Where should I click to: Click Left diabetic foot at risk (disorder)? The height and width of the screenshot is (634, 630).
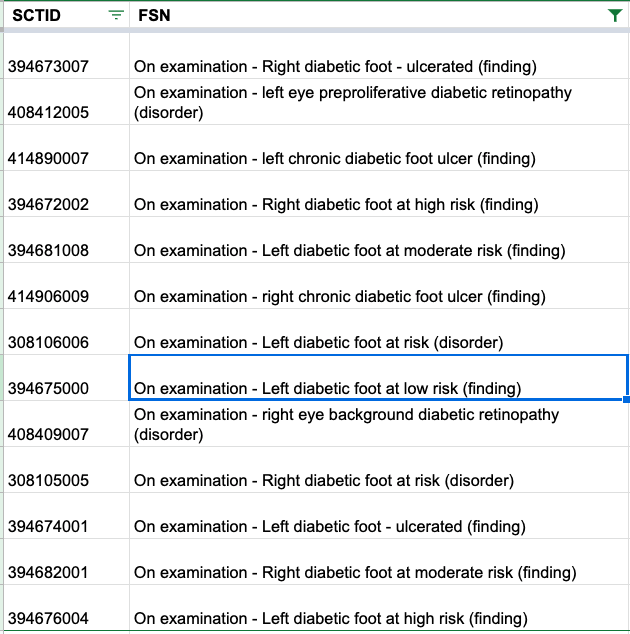pos(379,332)
